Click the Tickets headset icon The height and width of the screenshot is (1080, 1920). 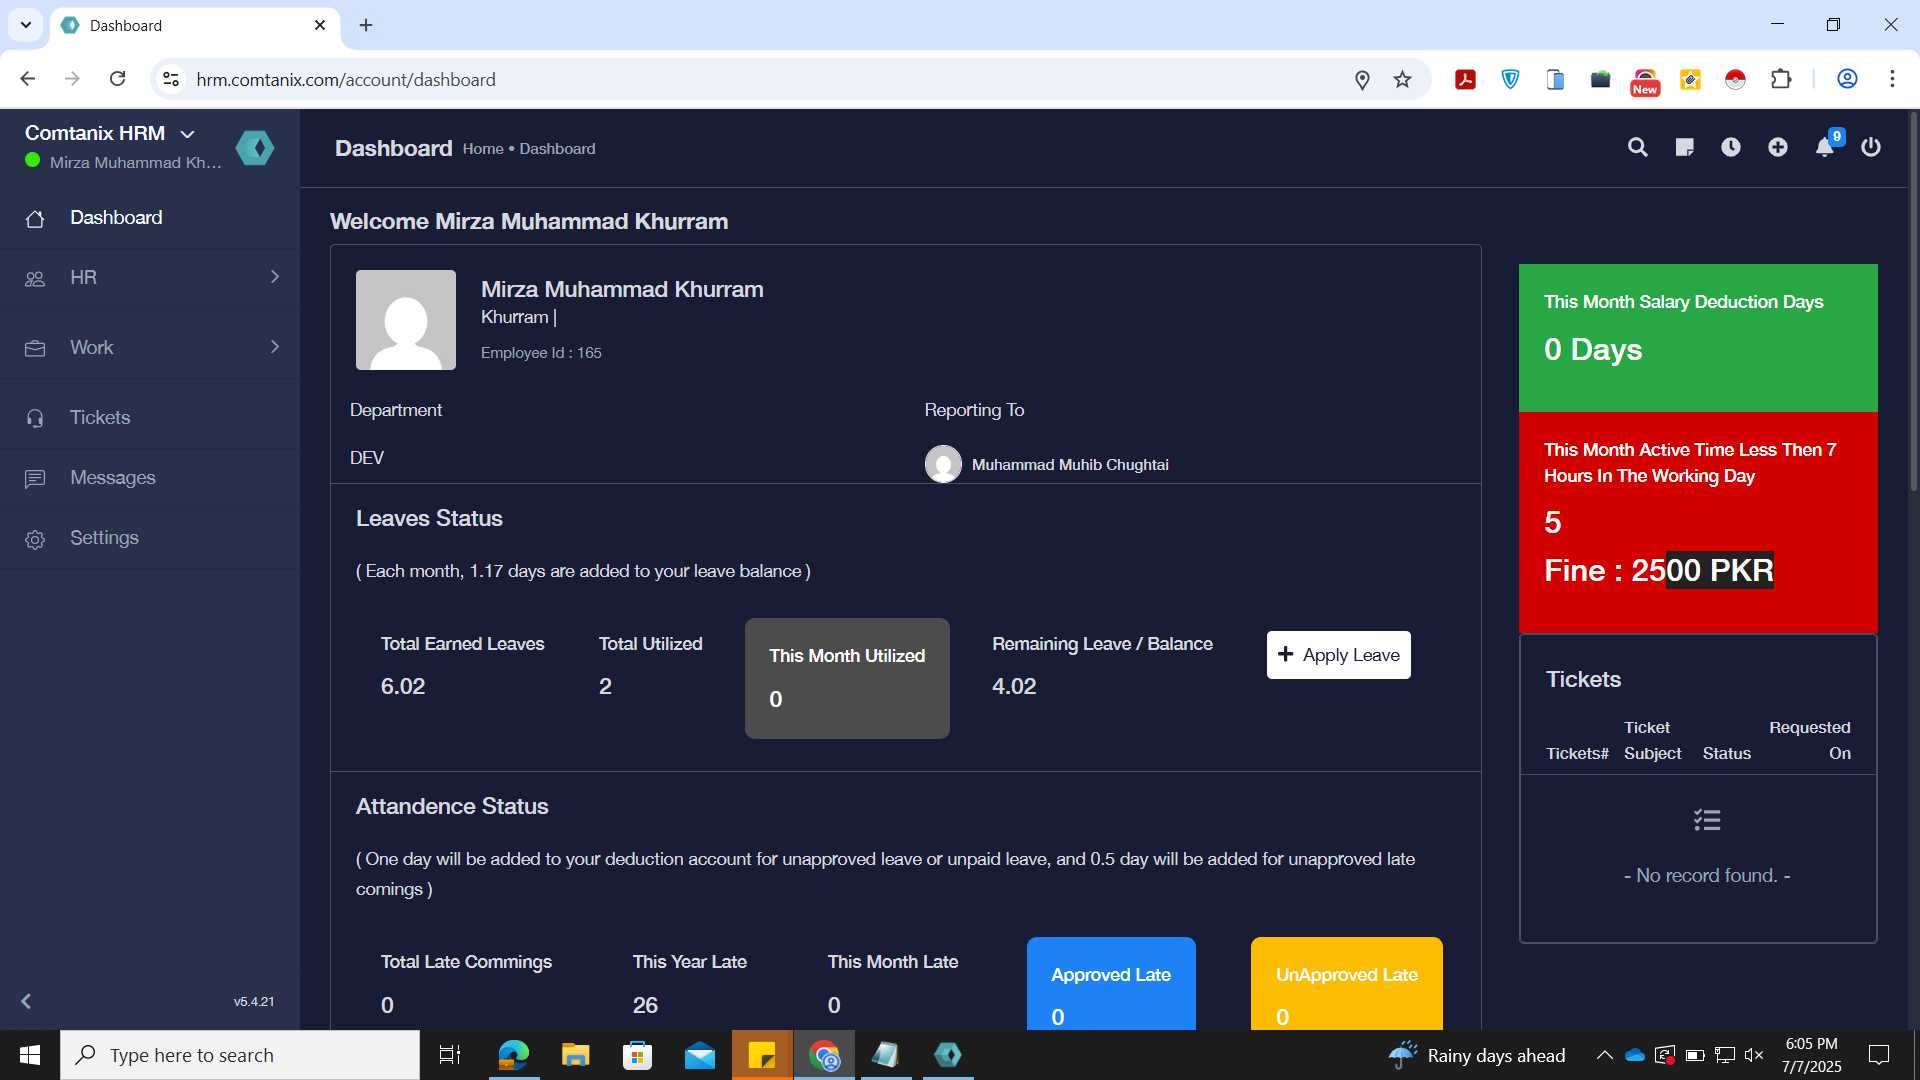pos(35,419)
